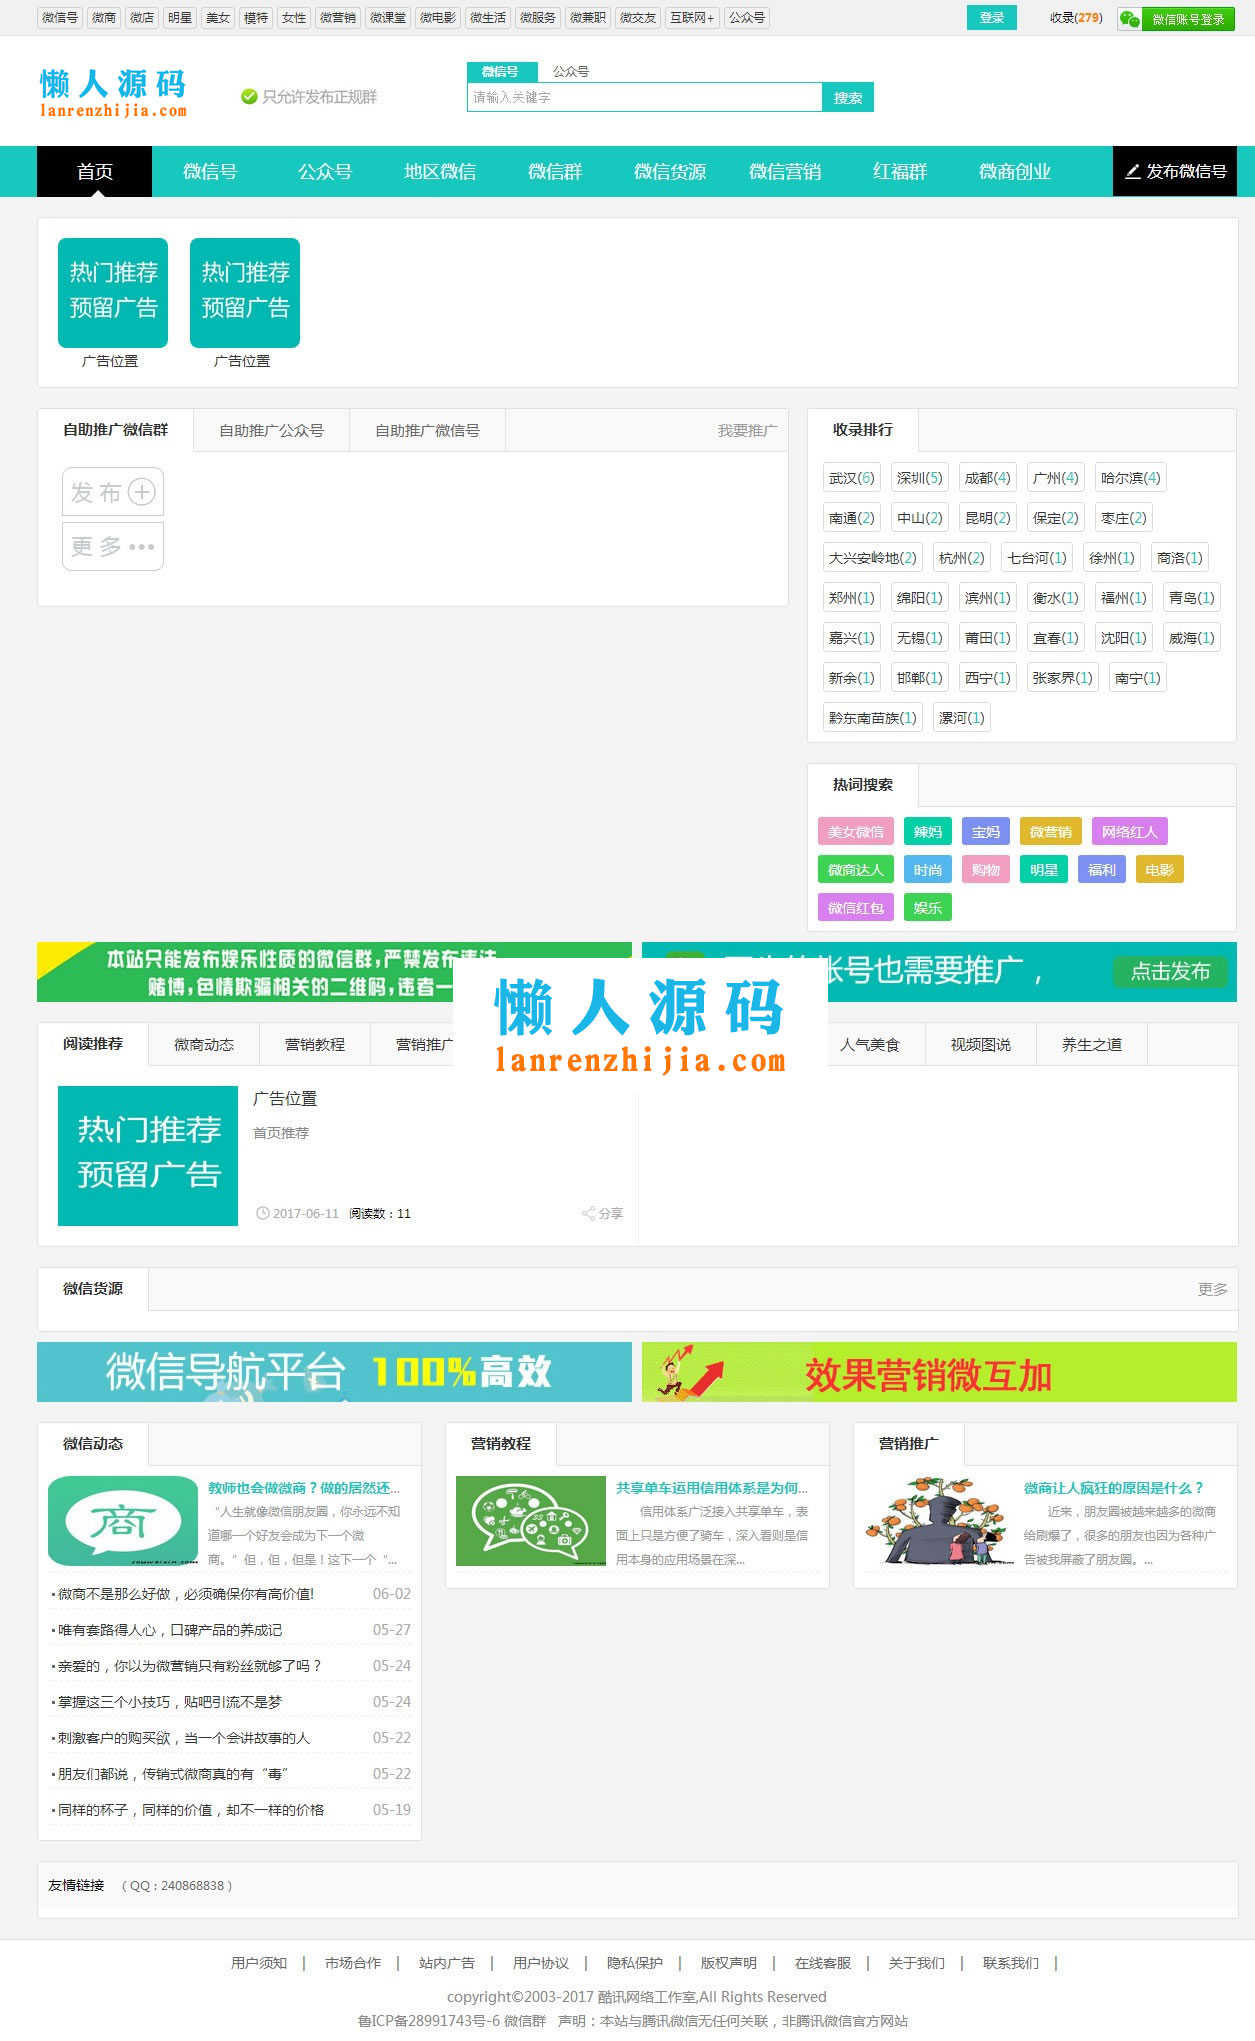1255x2041 pixels.
Task: Select 黔东南苗族(1) region tag
Action: 873,718
